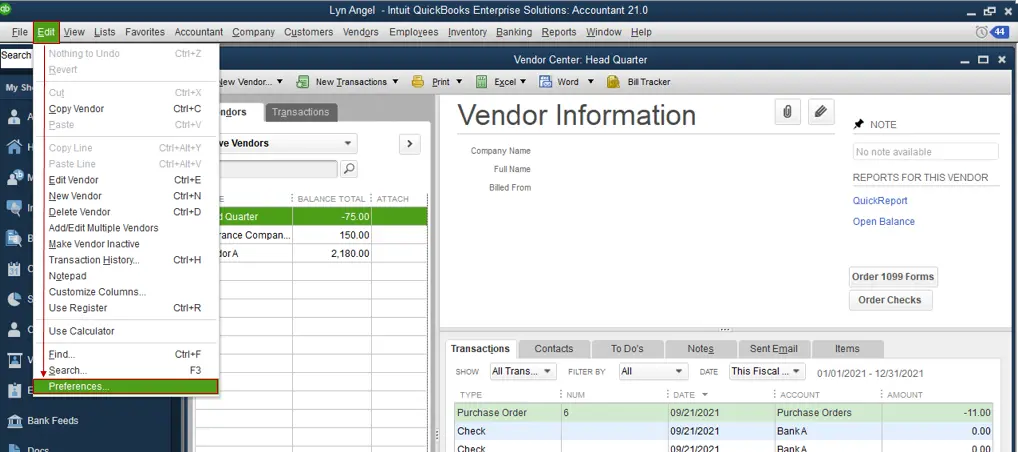
Task: Click the New Transactions toolbar icon
Action: 302,82
